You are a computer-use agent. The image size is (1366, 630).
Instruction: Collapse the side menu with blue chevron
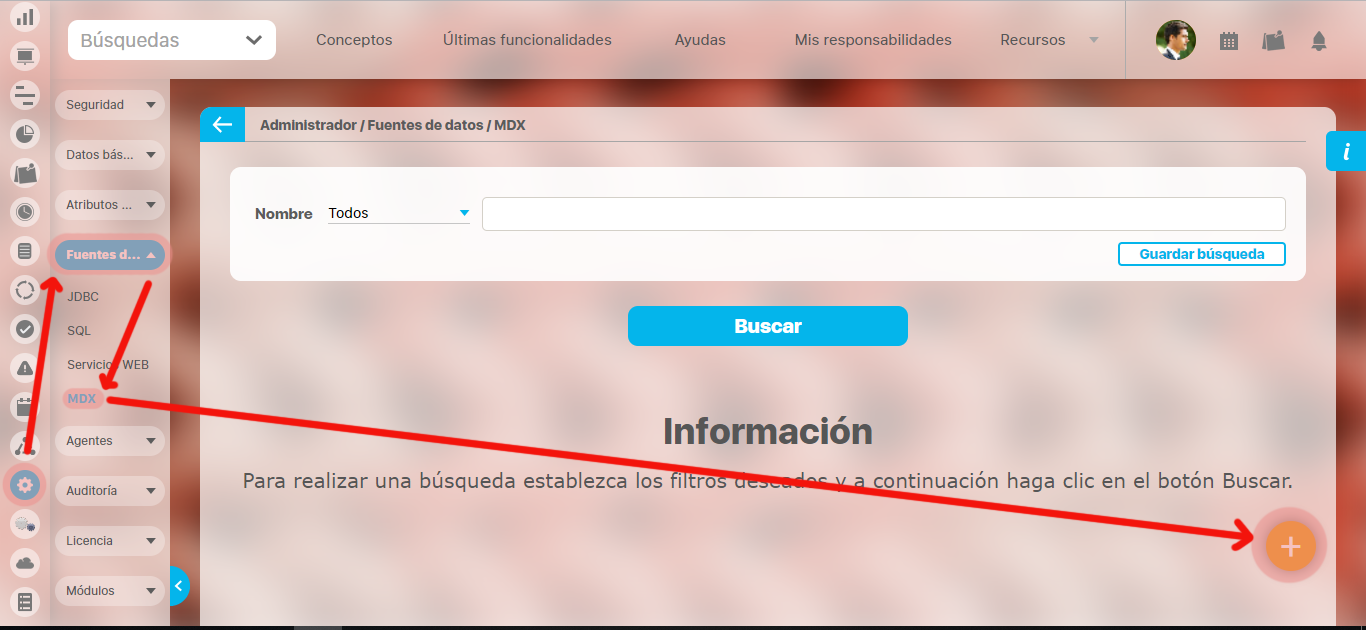pyautogui.click(x=179, y=586)
